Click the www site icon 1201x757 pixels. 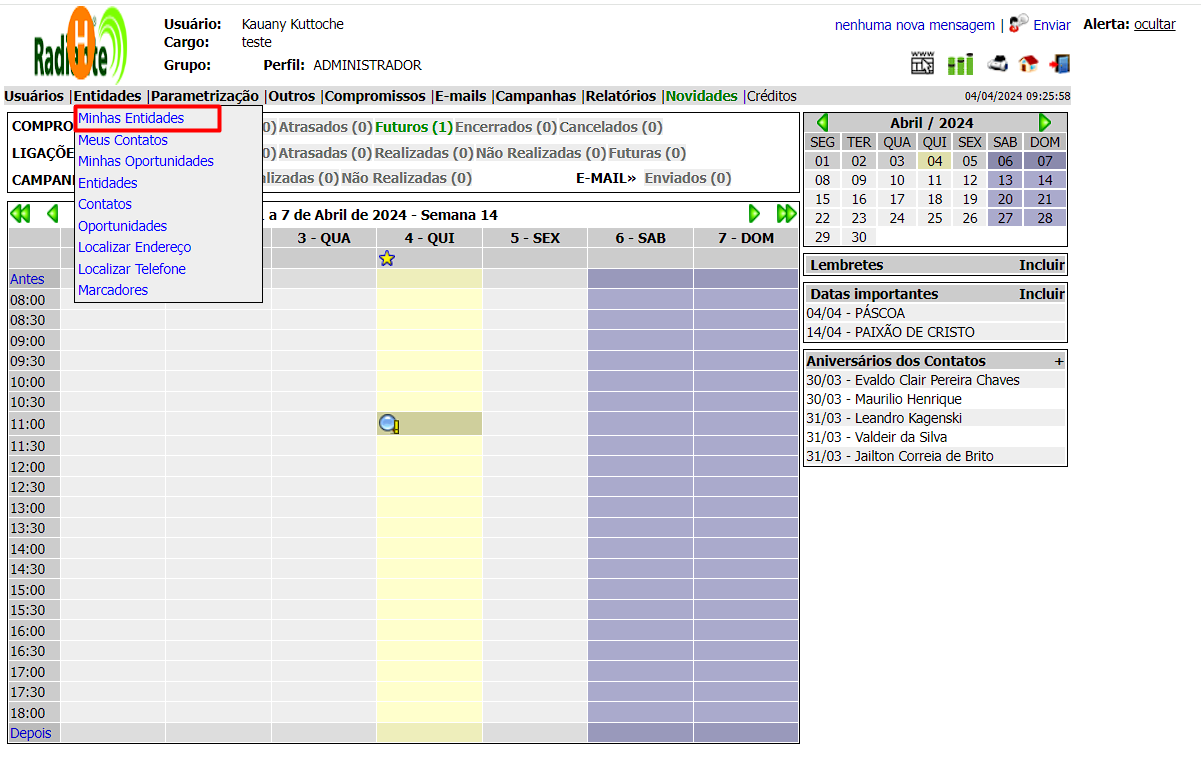922,63
